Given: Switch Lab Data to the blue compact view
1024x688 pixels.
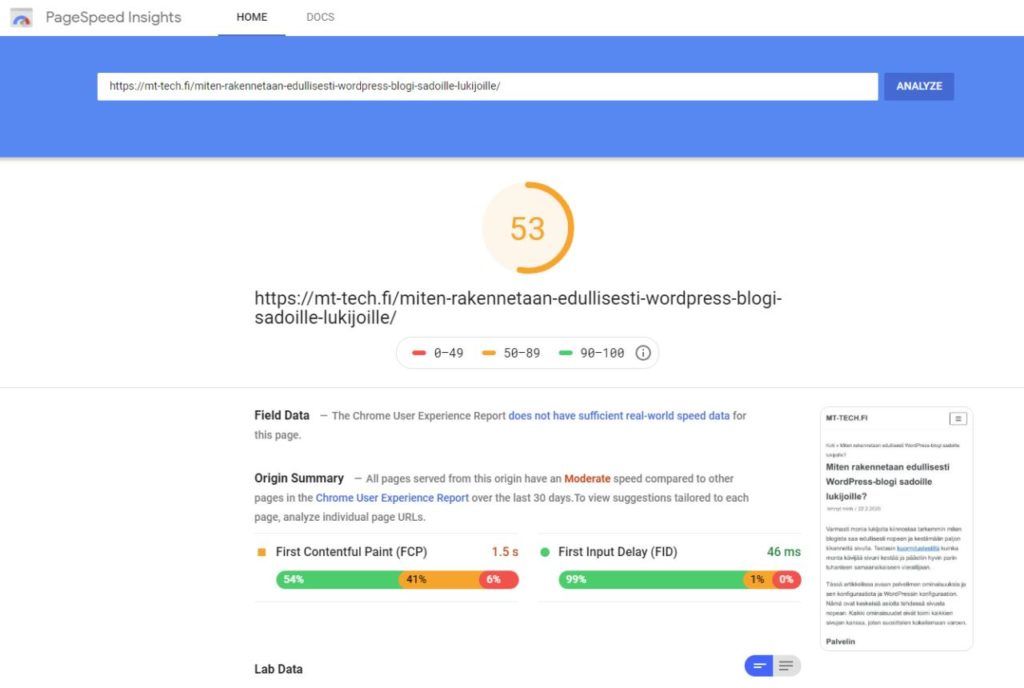Looking at the screenshot, I should click(x=760, y=666).
